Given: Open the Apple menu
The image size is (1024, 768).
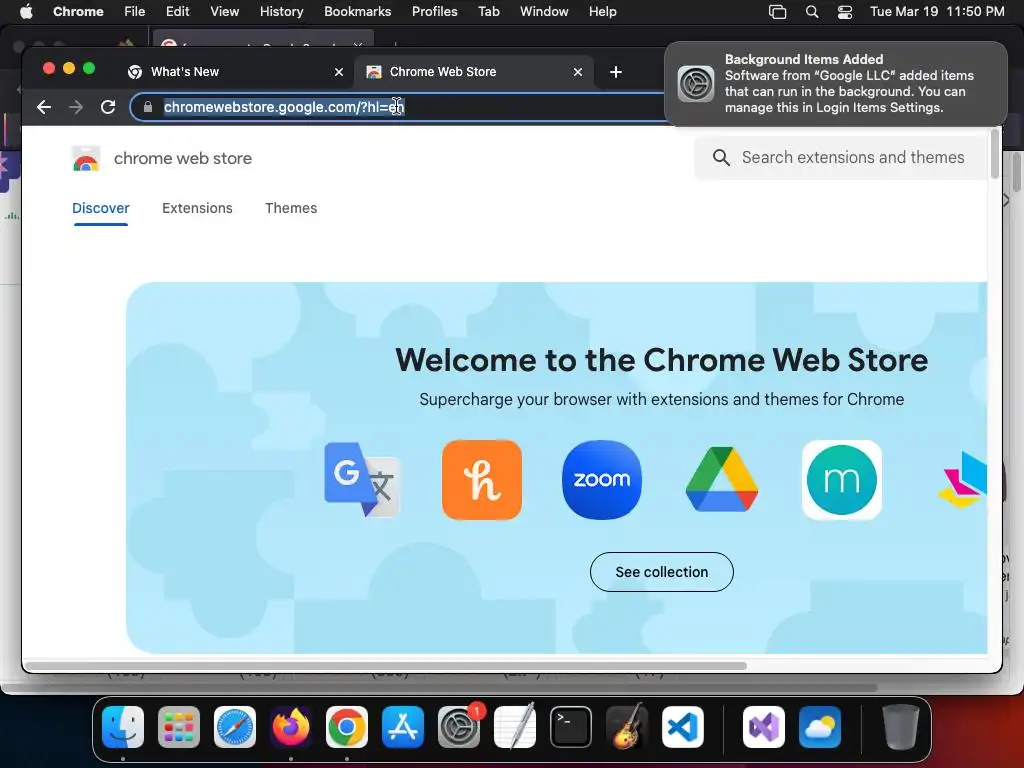Looking at the screenshot, I should [x=26, y=12].
